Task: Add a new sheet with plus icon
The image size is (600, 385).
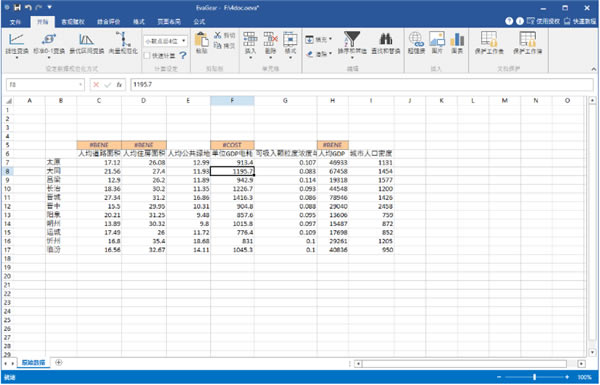Action: 59,362
